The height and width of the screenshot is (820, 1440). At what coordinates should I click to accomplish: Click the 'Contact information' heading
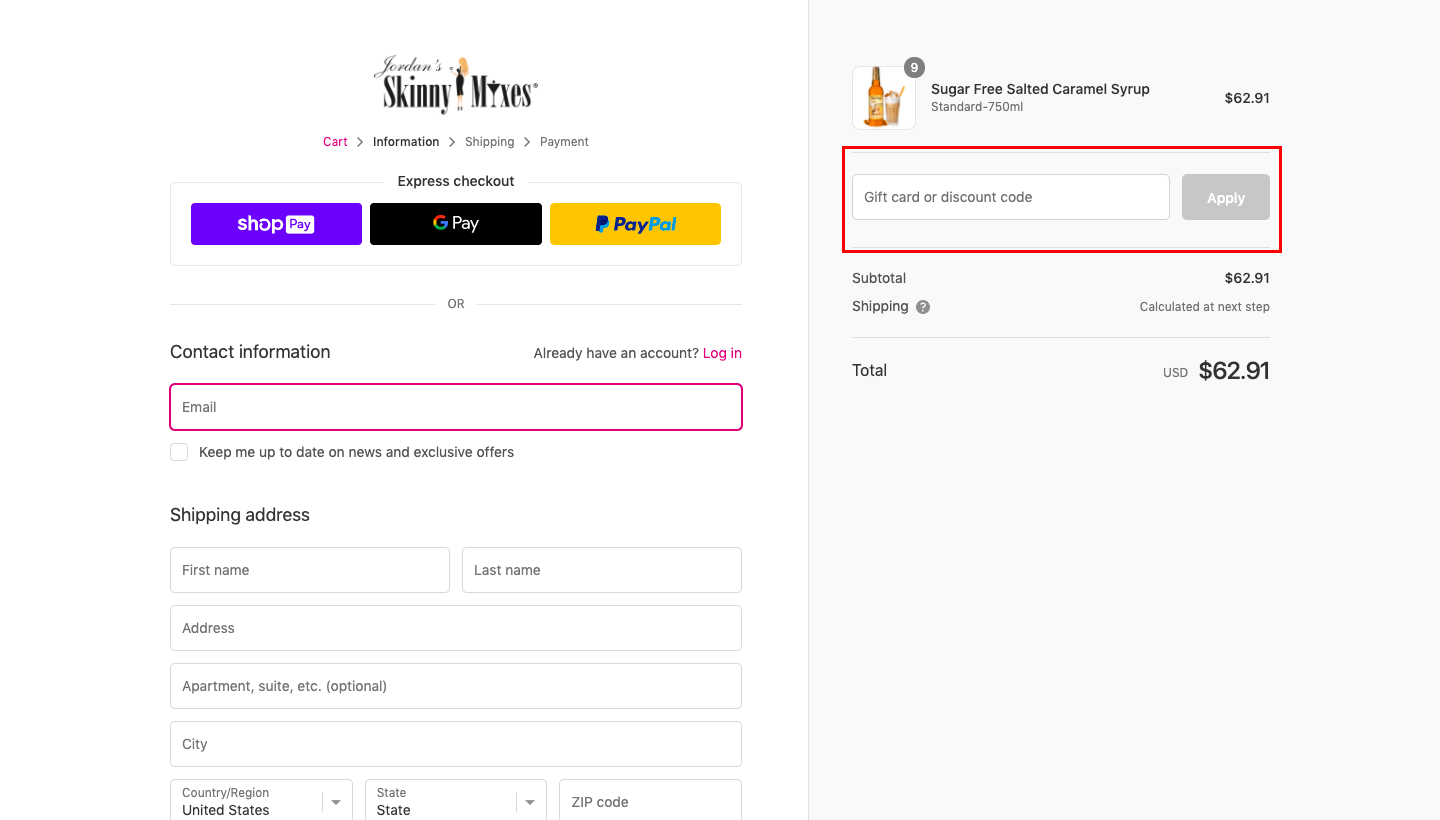(250, 352)
